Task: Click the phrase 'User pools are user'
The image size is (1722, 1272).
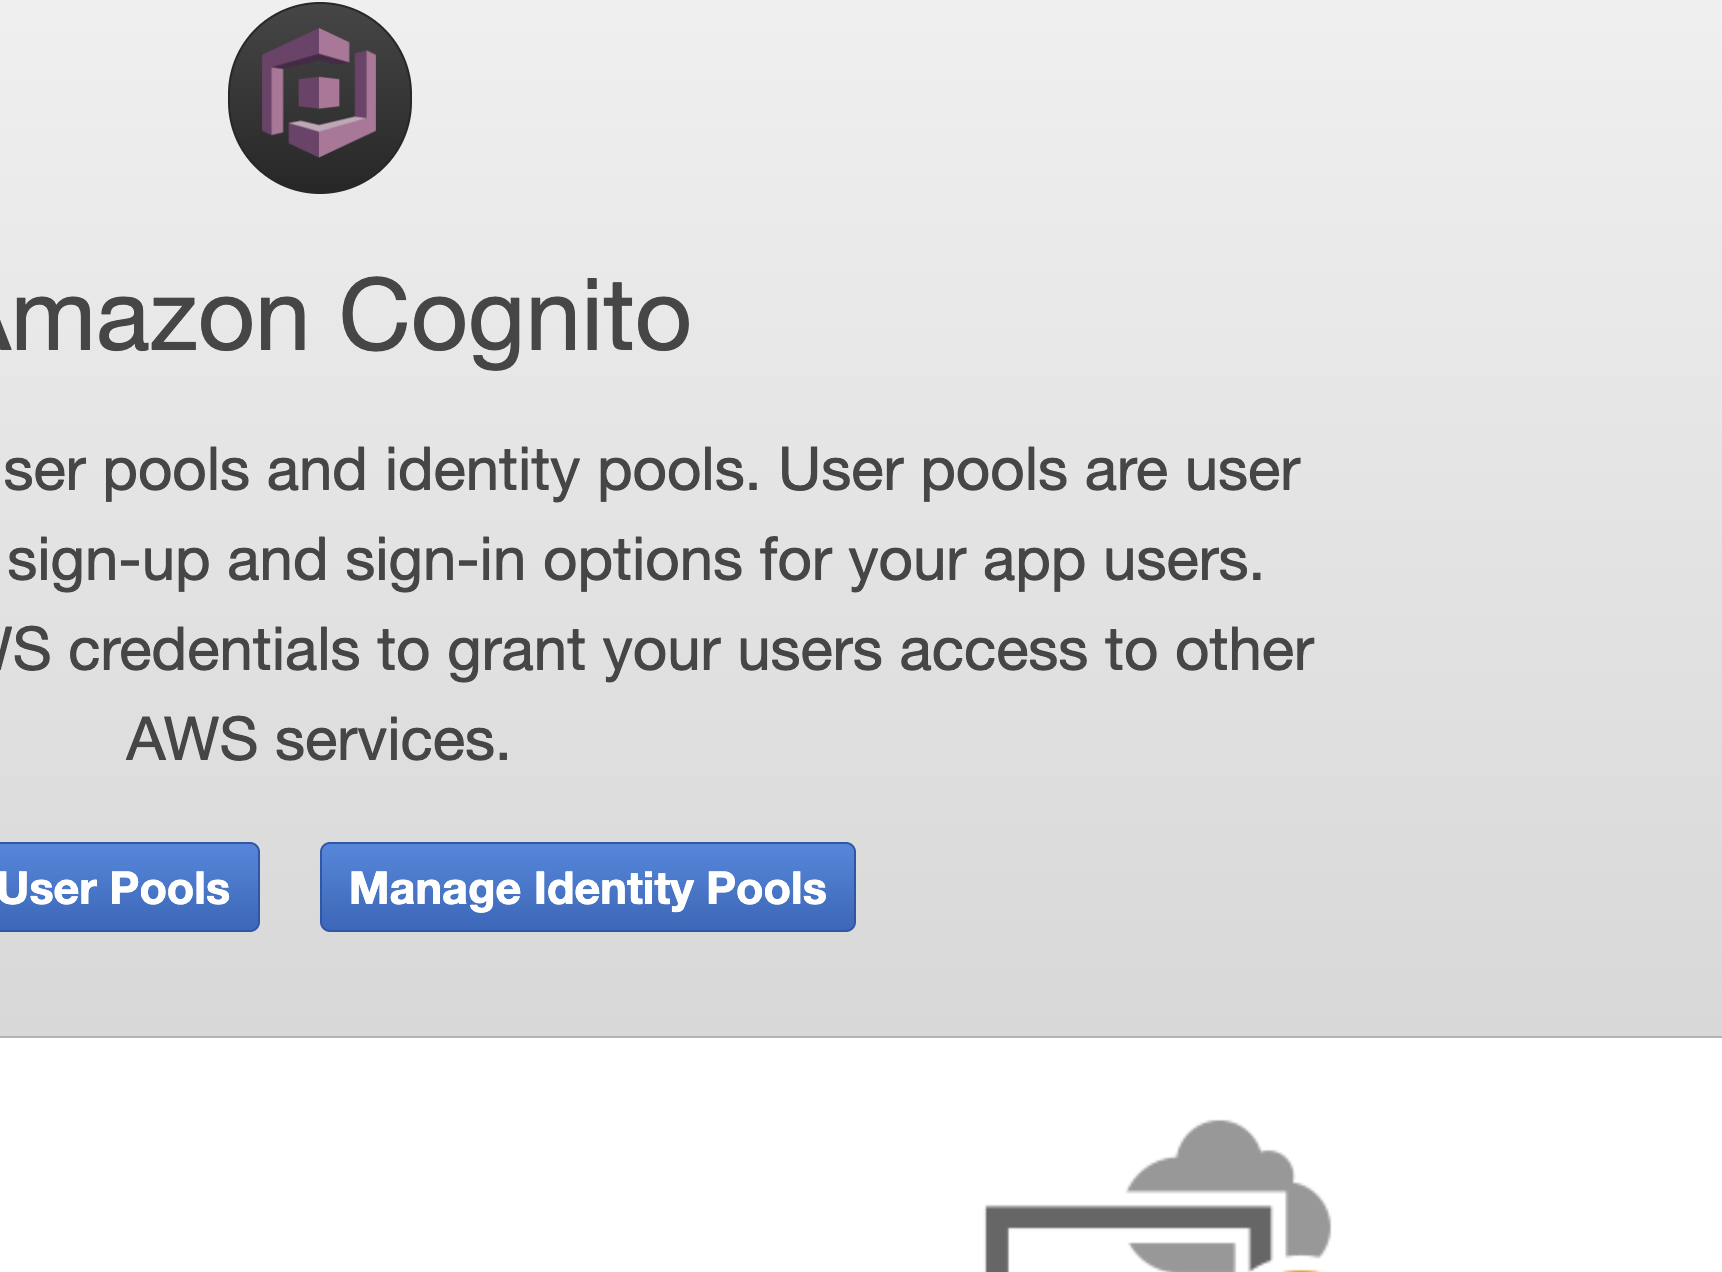Action: [x=1038, y=470]
